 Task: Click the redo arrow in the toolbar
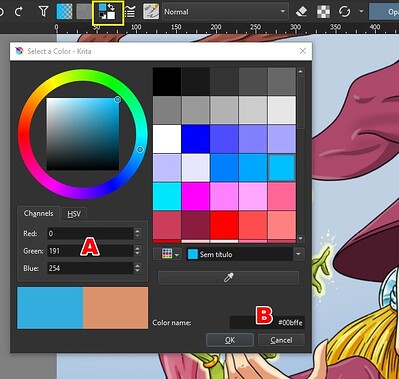(x=19, y=11)
